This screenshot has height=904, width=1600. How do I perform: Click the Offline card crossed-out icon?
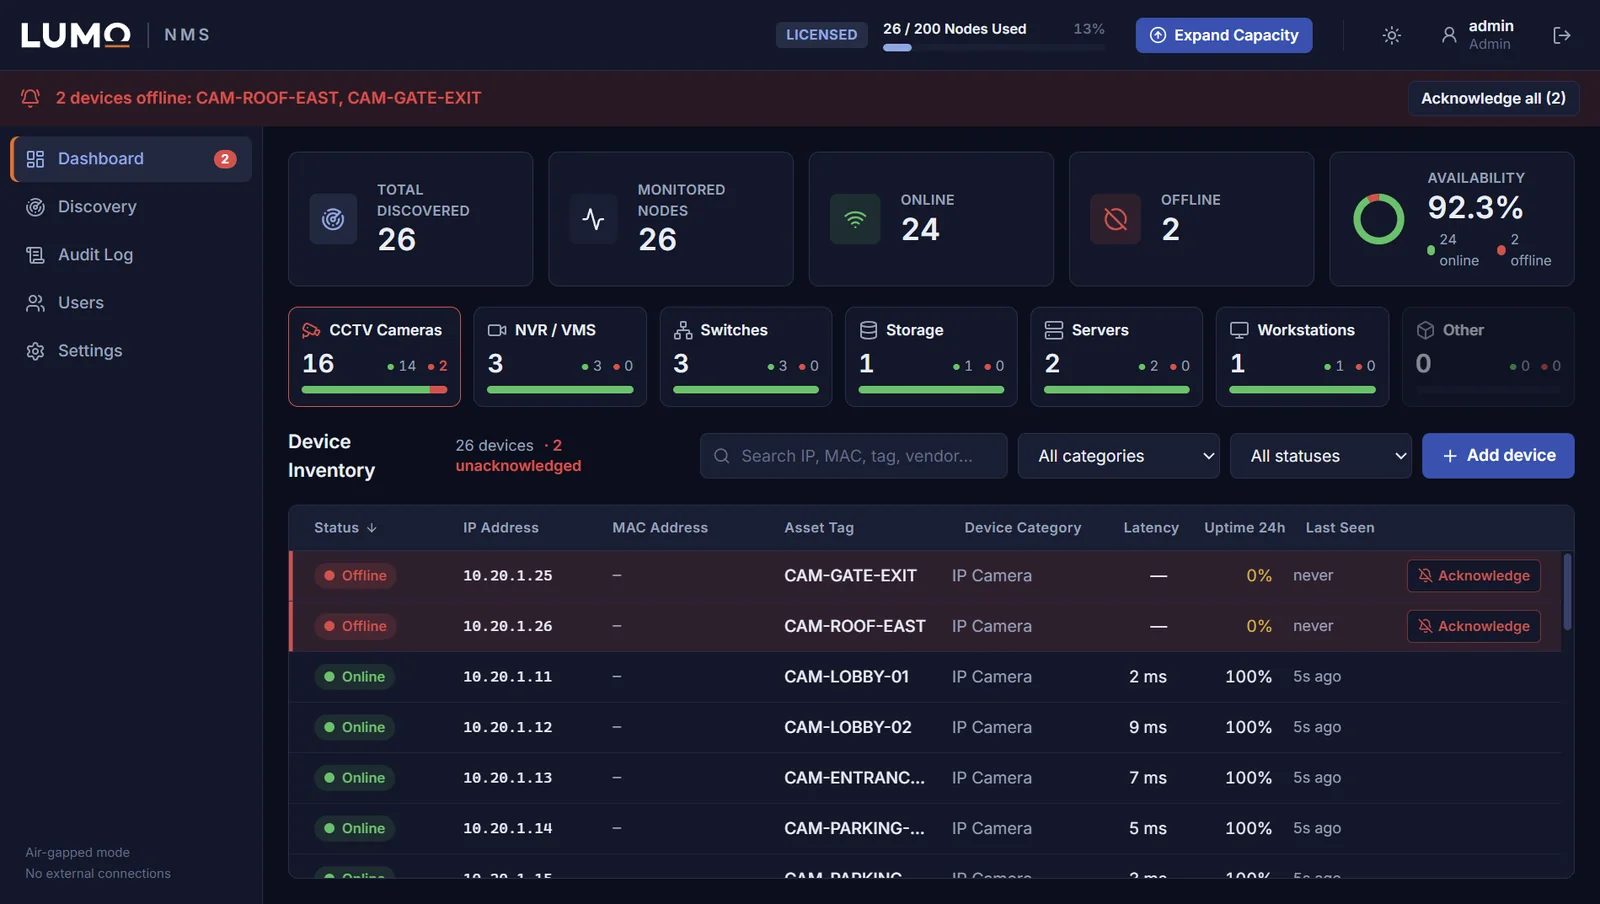click(x=1115, y=219)
